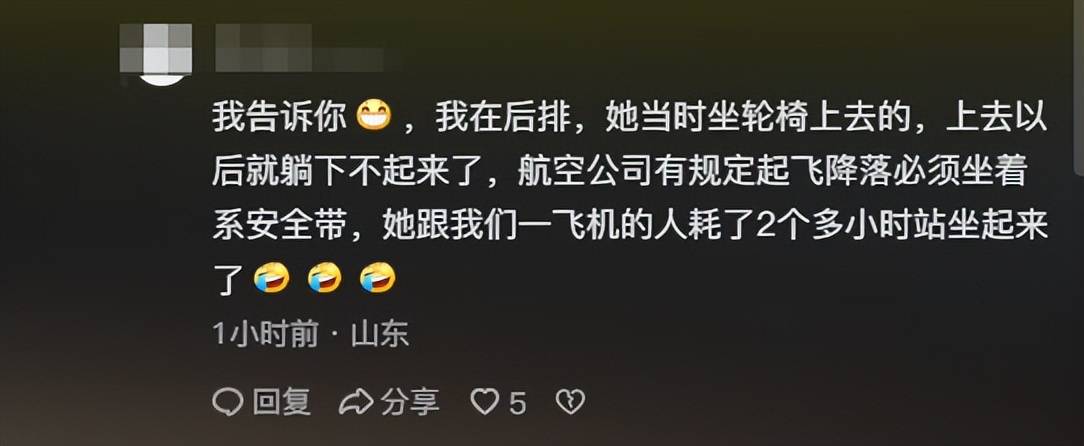Click the share arrow icon

click(x=356, y=402)
